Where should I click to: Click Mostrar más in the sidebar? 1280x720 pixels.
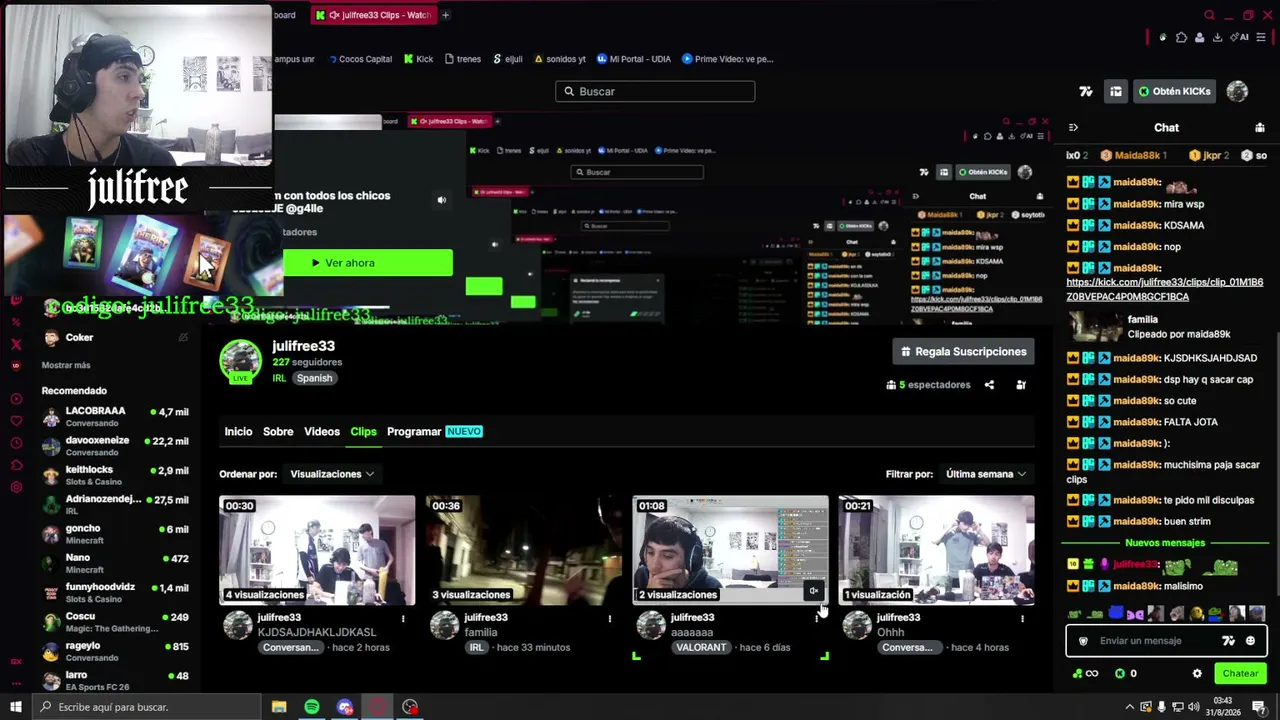tap(66, 365)
